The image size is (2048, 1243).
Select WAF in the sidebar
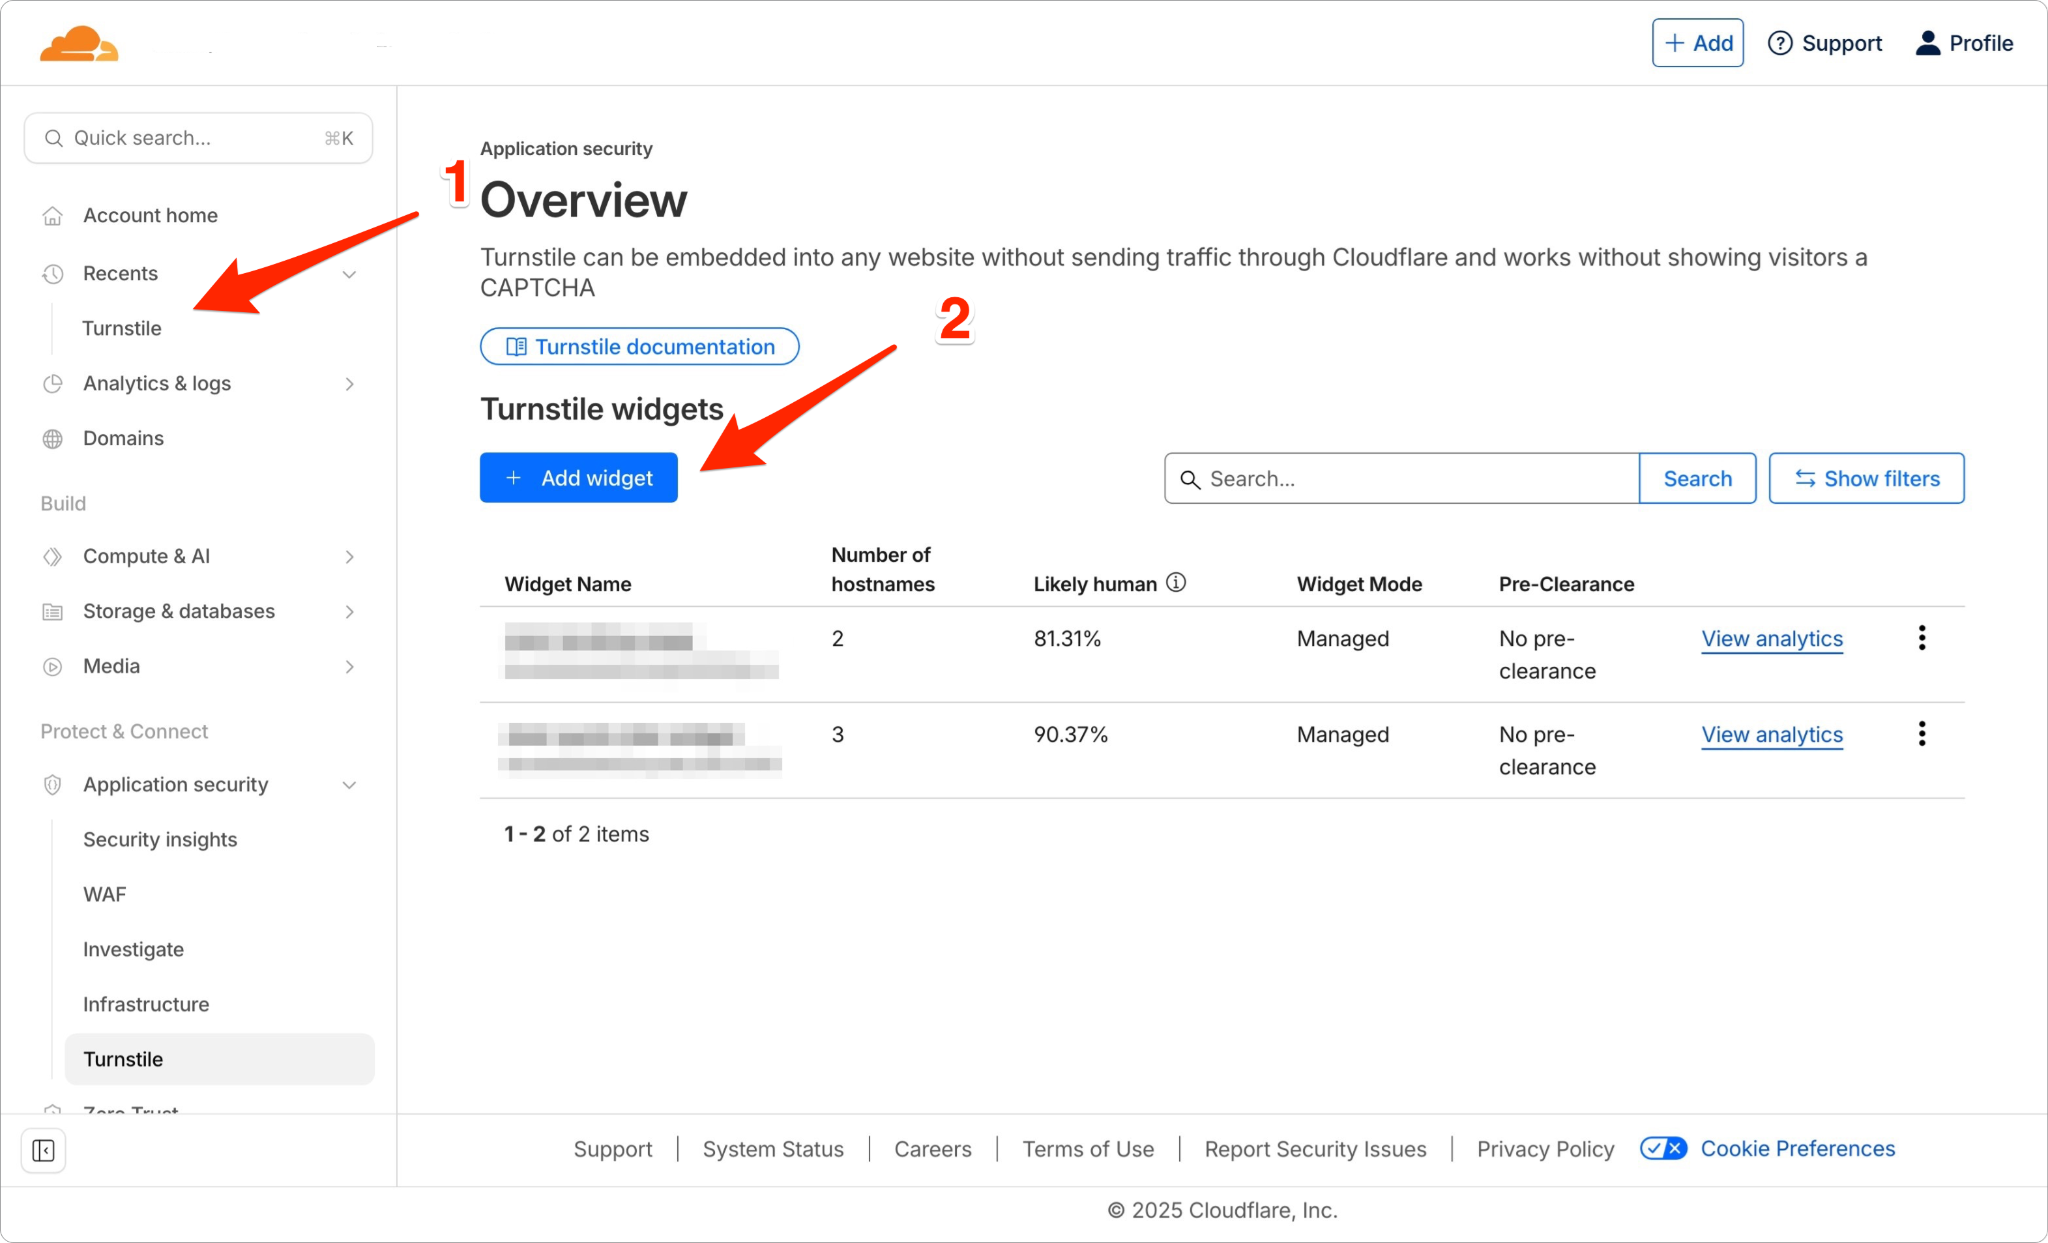[104, 894]
